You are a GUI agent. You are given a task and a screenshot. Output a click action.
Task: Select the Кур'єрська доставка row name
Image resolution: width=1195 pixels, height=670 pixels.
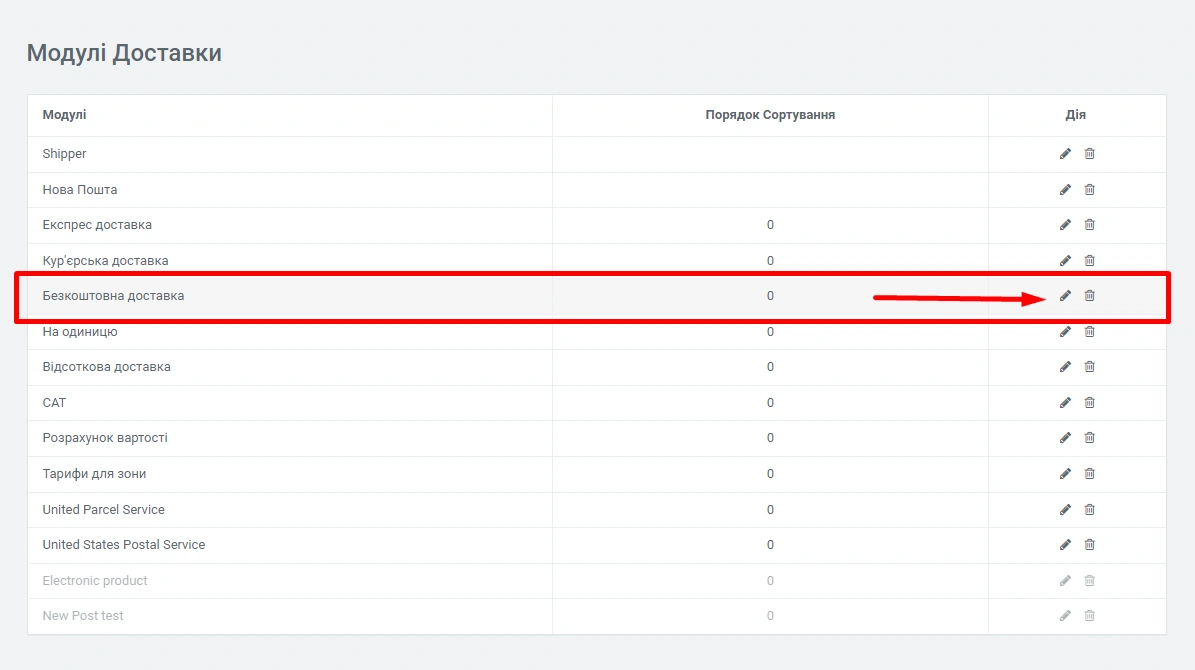[x=105, y=261]
